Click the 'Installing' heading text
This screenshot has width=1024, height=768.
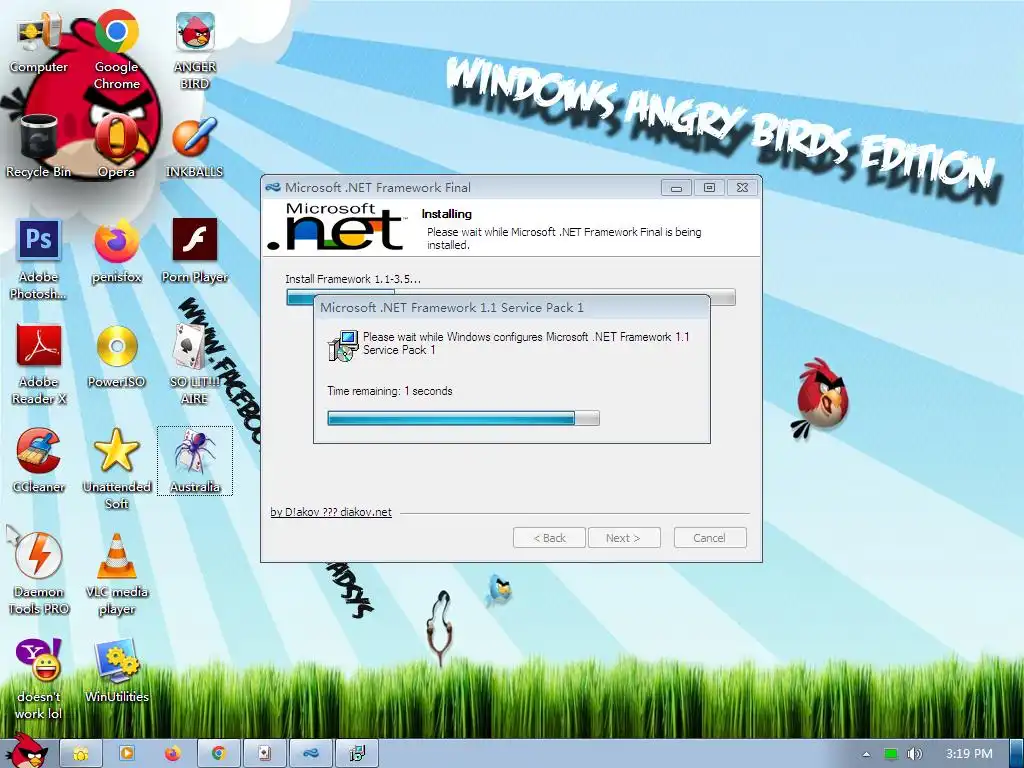pyautogui.click(x=447, y=214)
